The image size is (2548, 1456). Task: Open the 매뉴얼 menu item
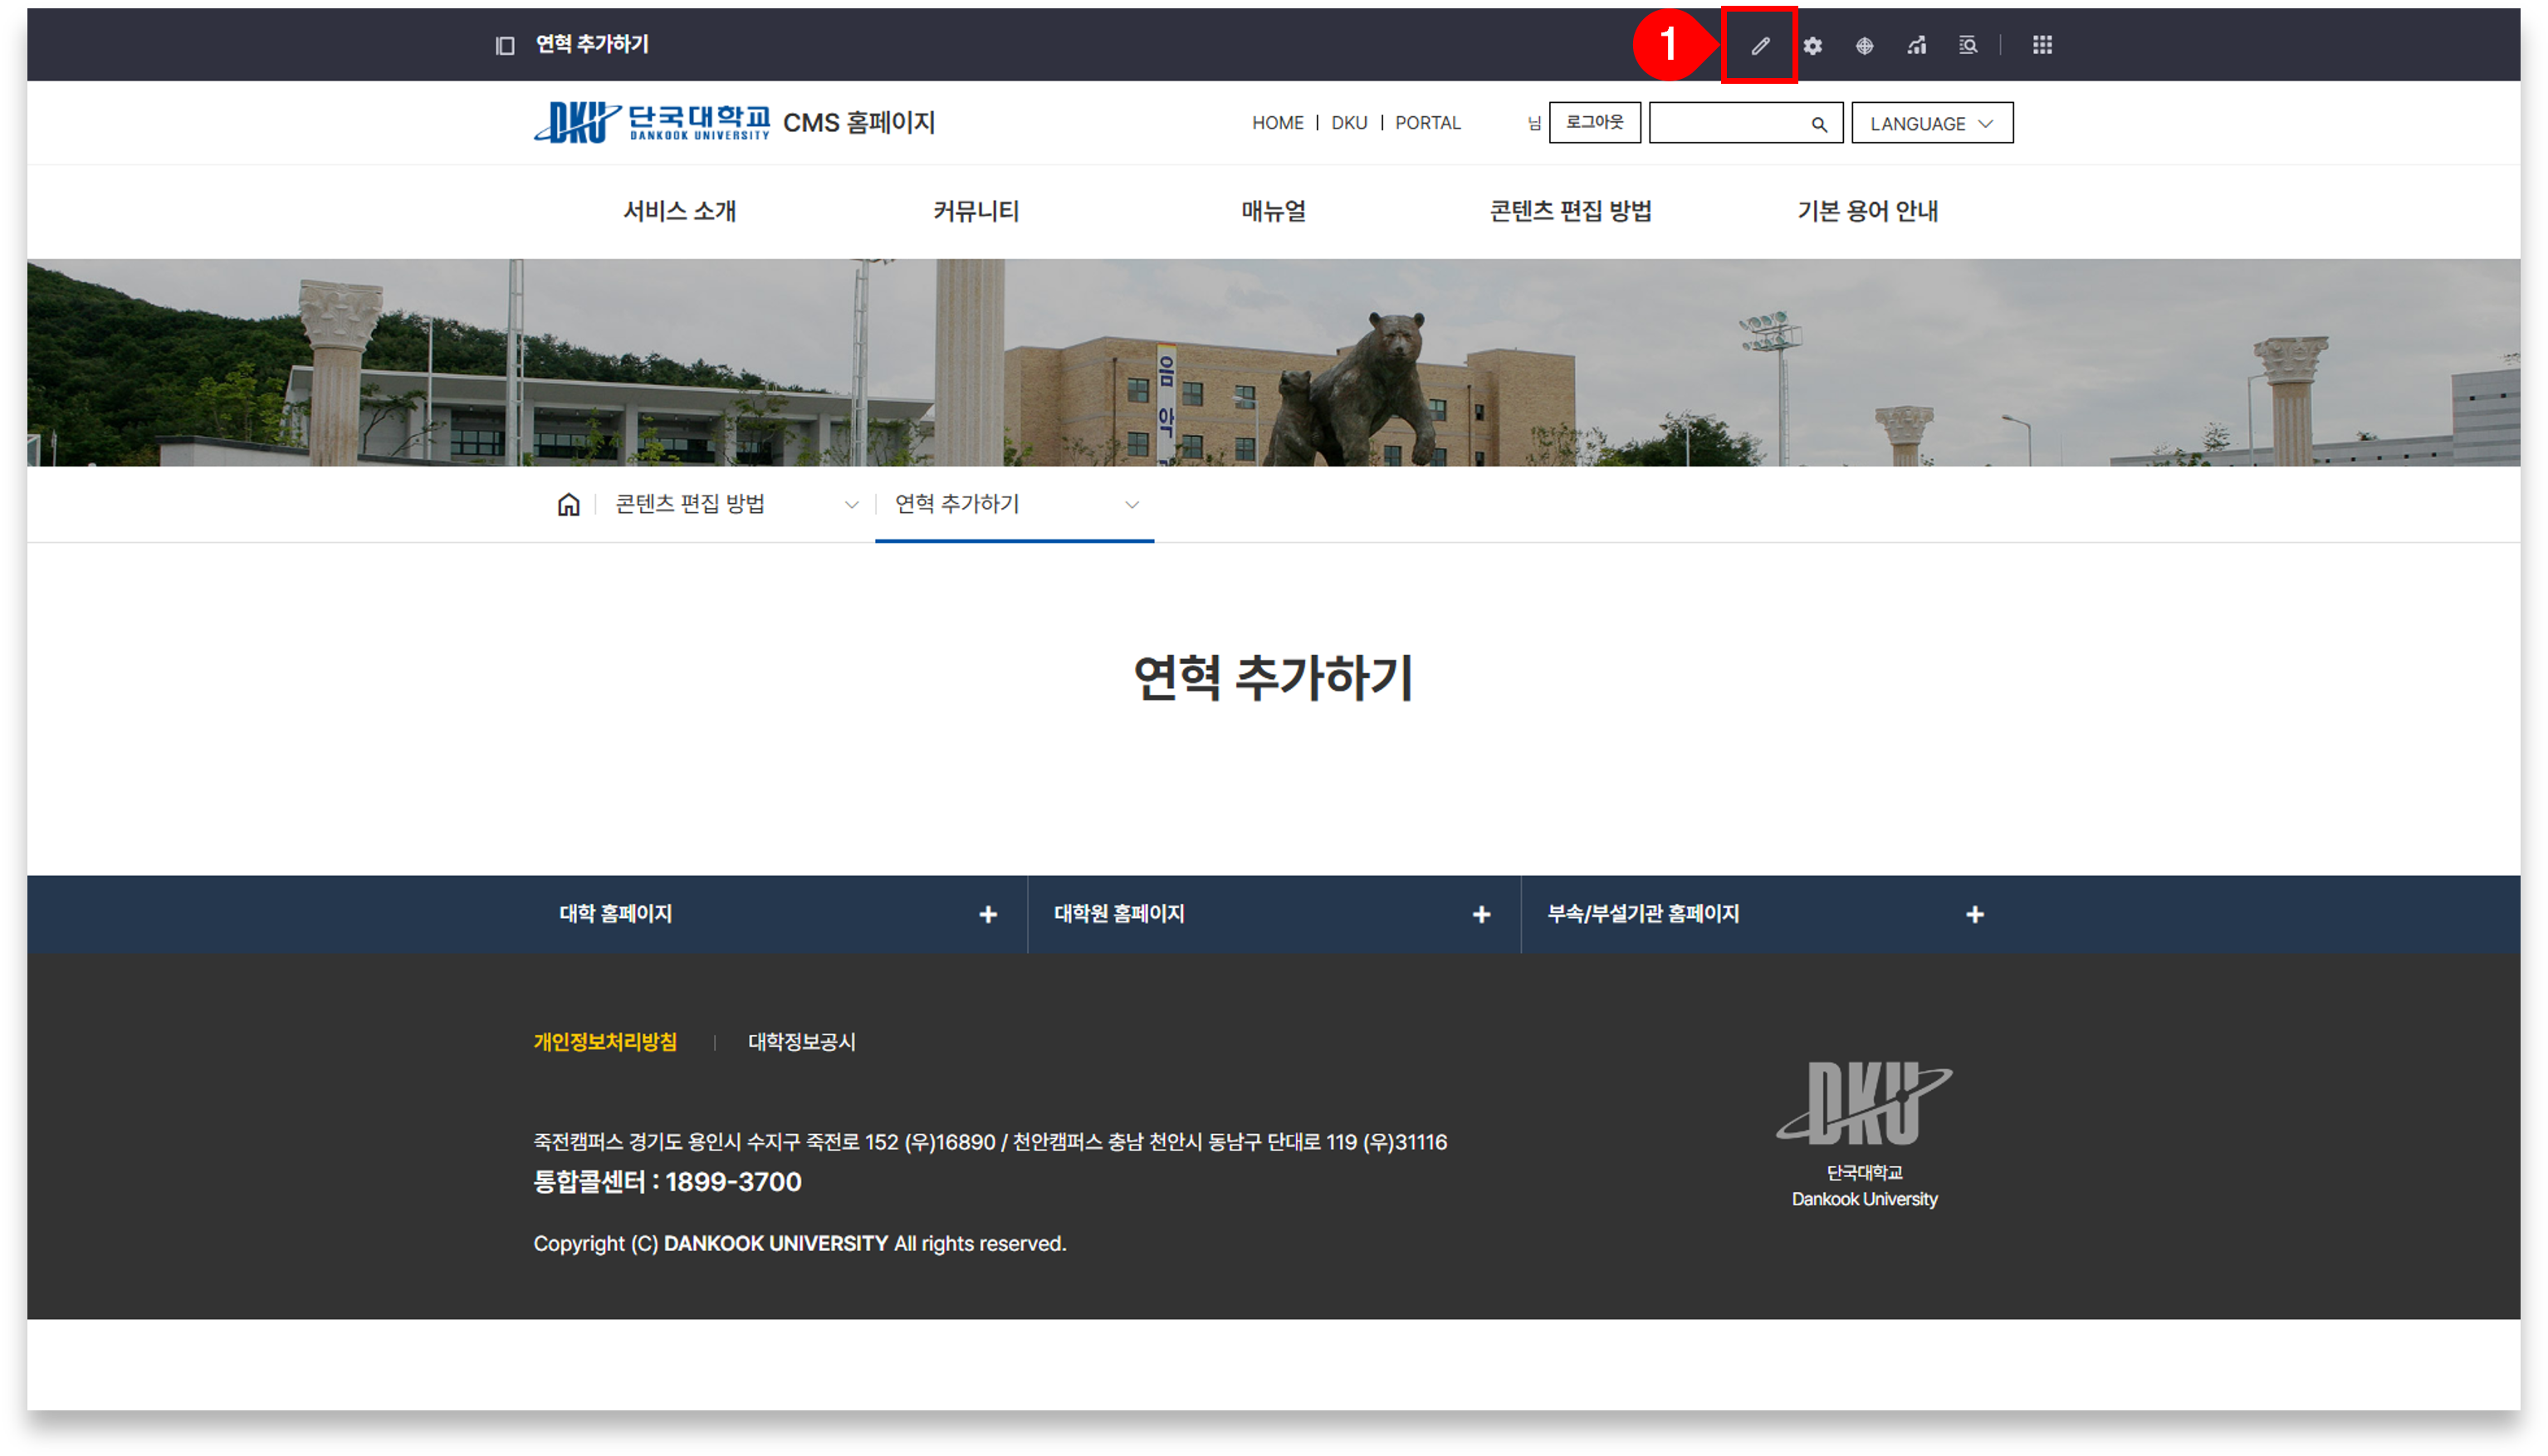click(1273, 211)
